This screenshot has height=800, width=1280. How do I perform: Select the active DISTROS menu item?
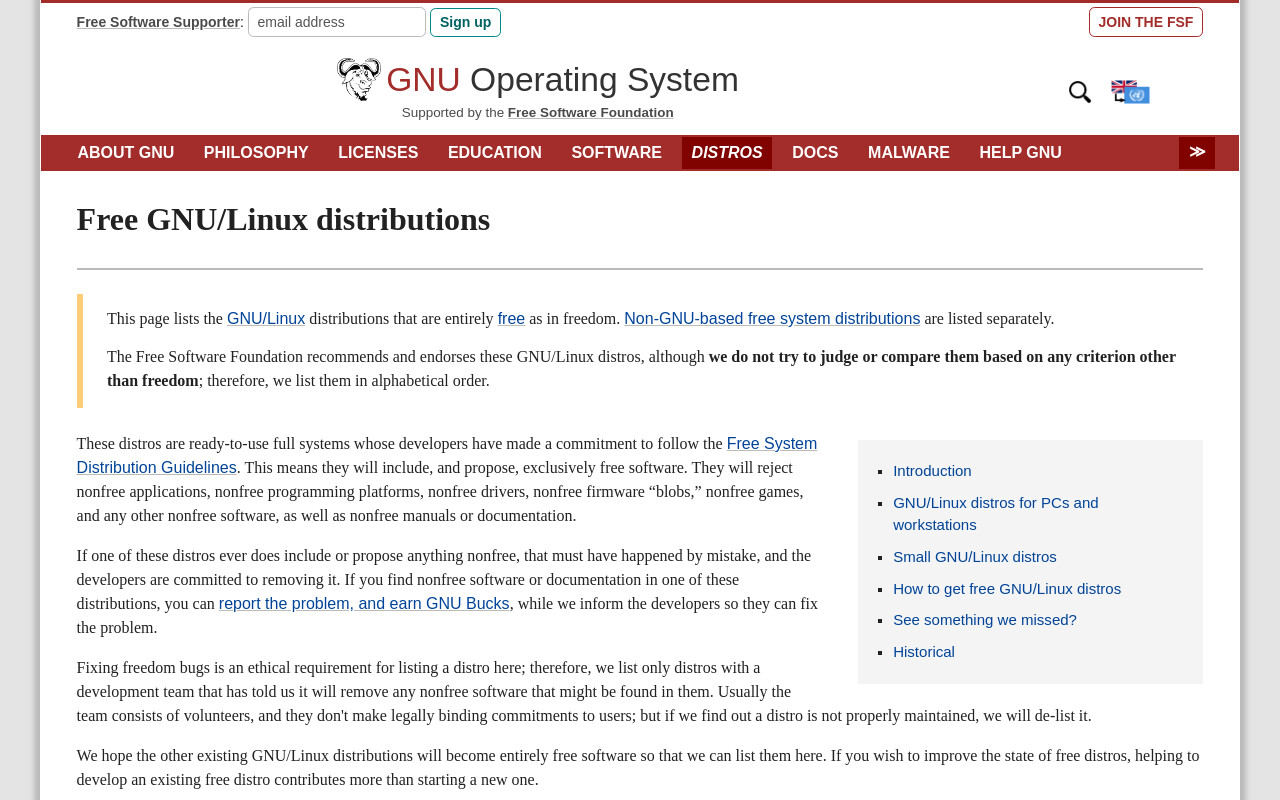727,153
